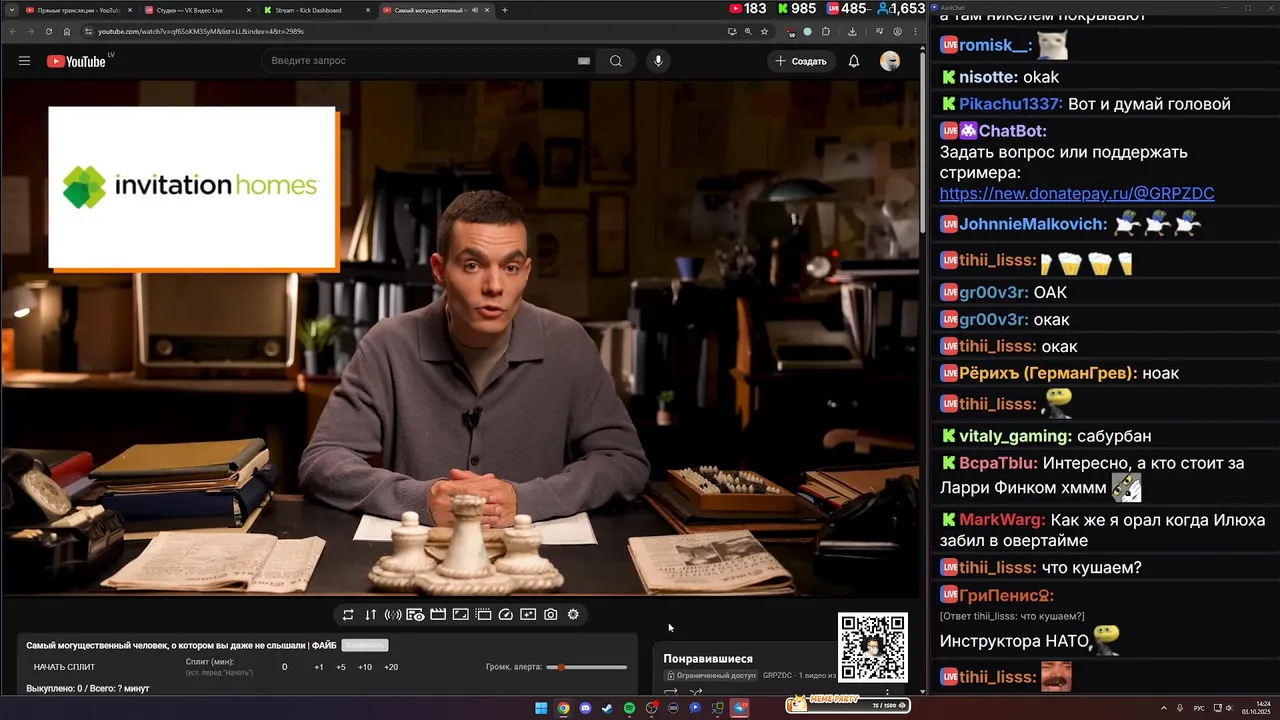
Task: Open the on-screen keyboard in search box
Action: [584, 61]
